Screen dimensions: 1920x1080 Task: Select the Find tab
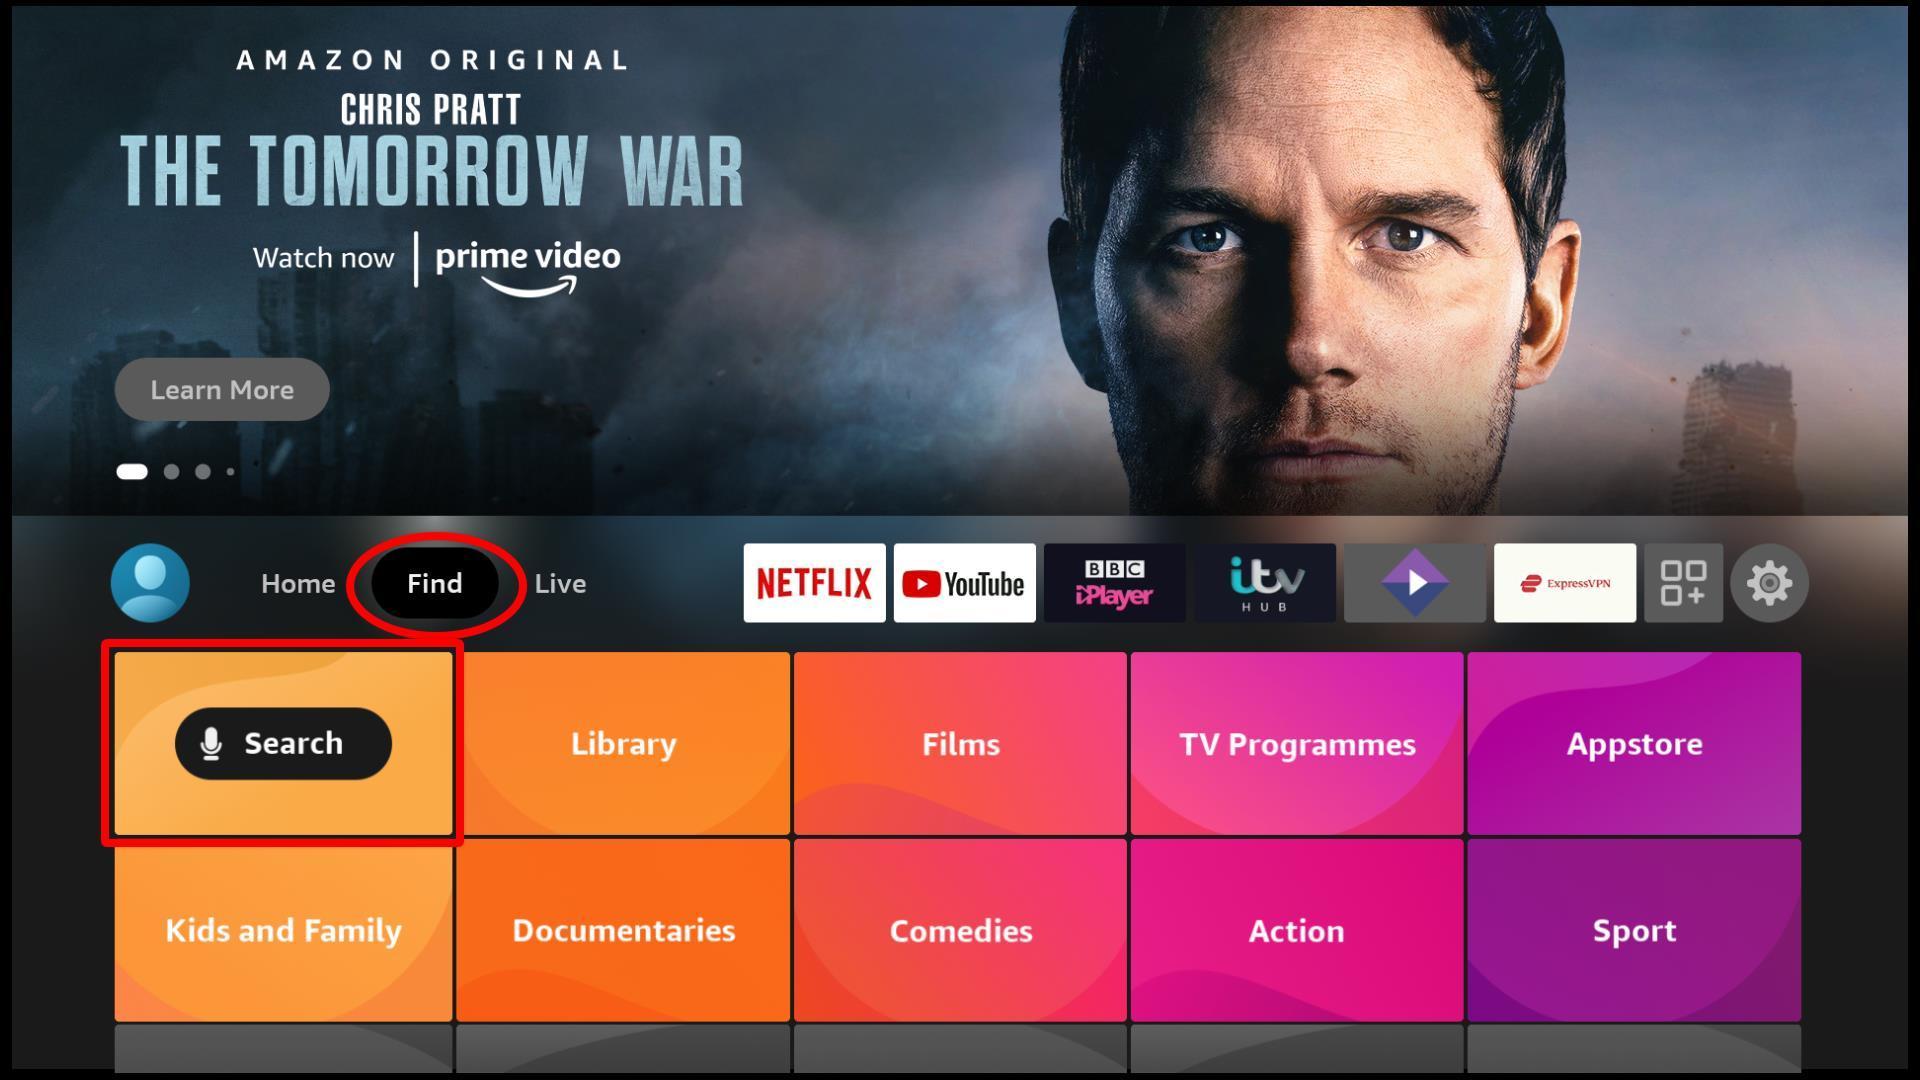coord(434,582)
